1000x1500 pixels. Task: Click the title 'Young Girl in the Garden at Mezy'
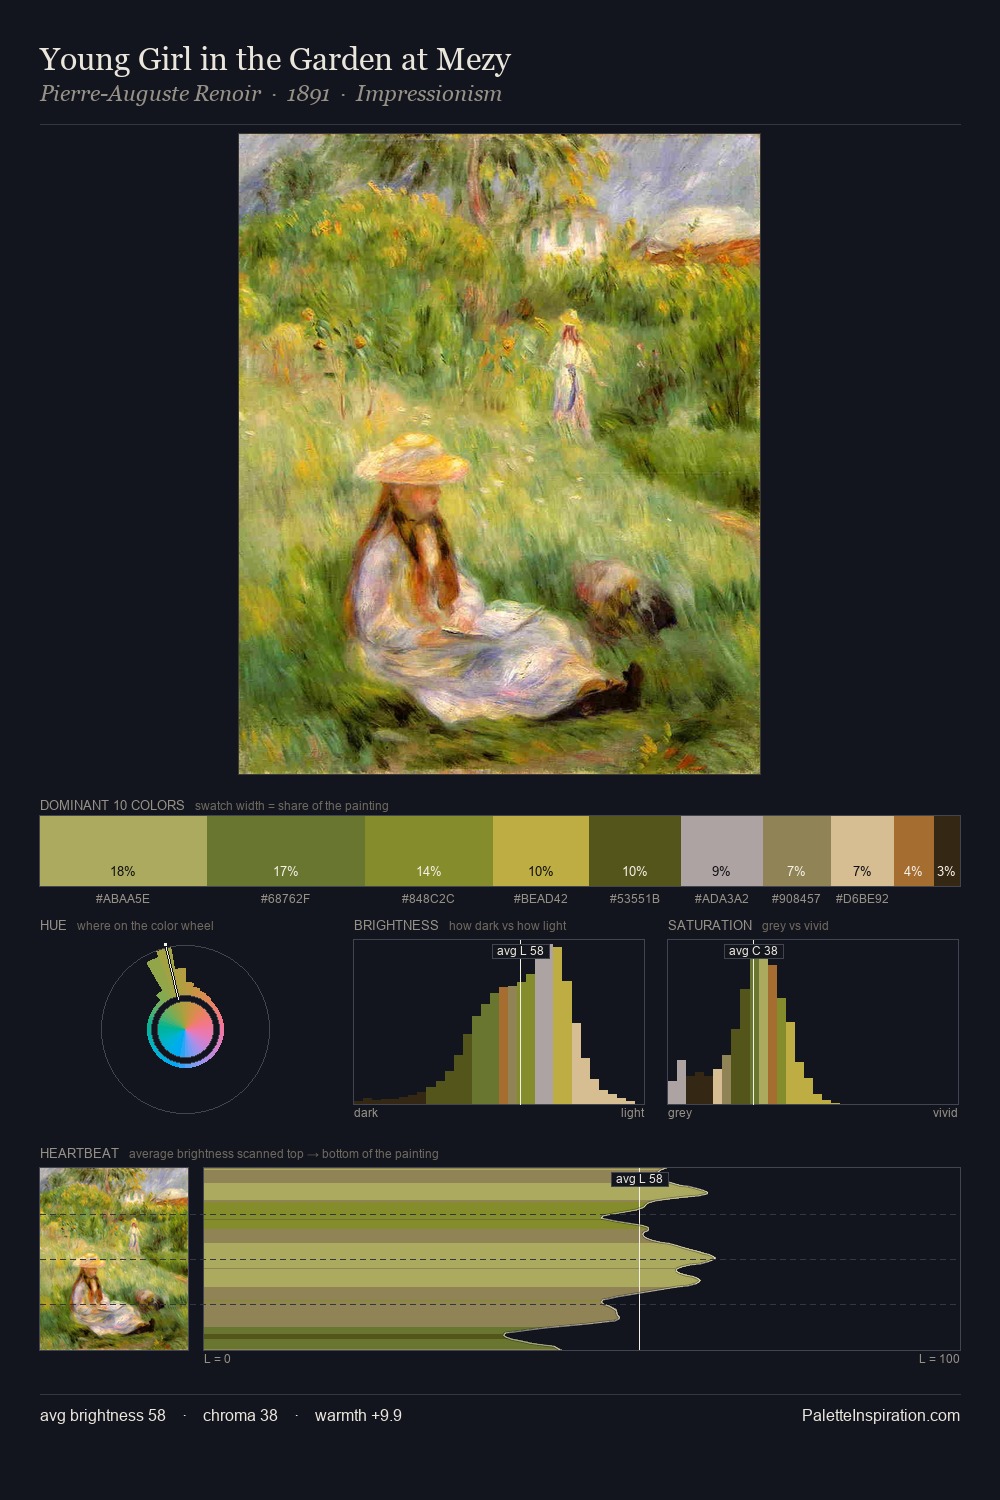[275, 59]
